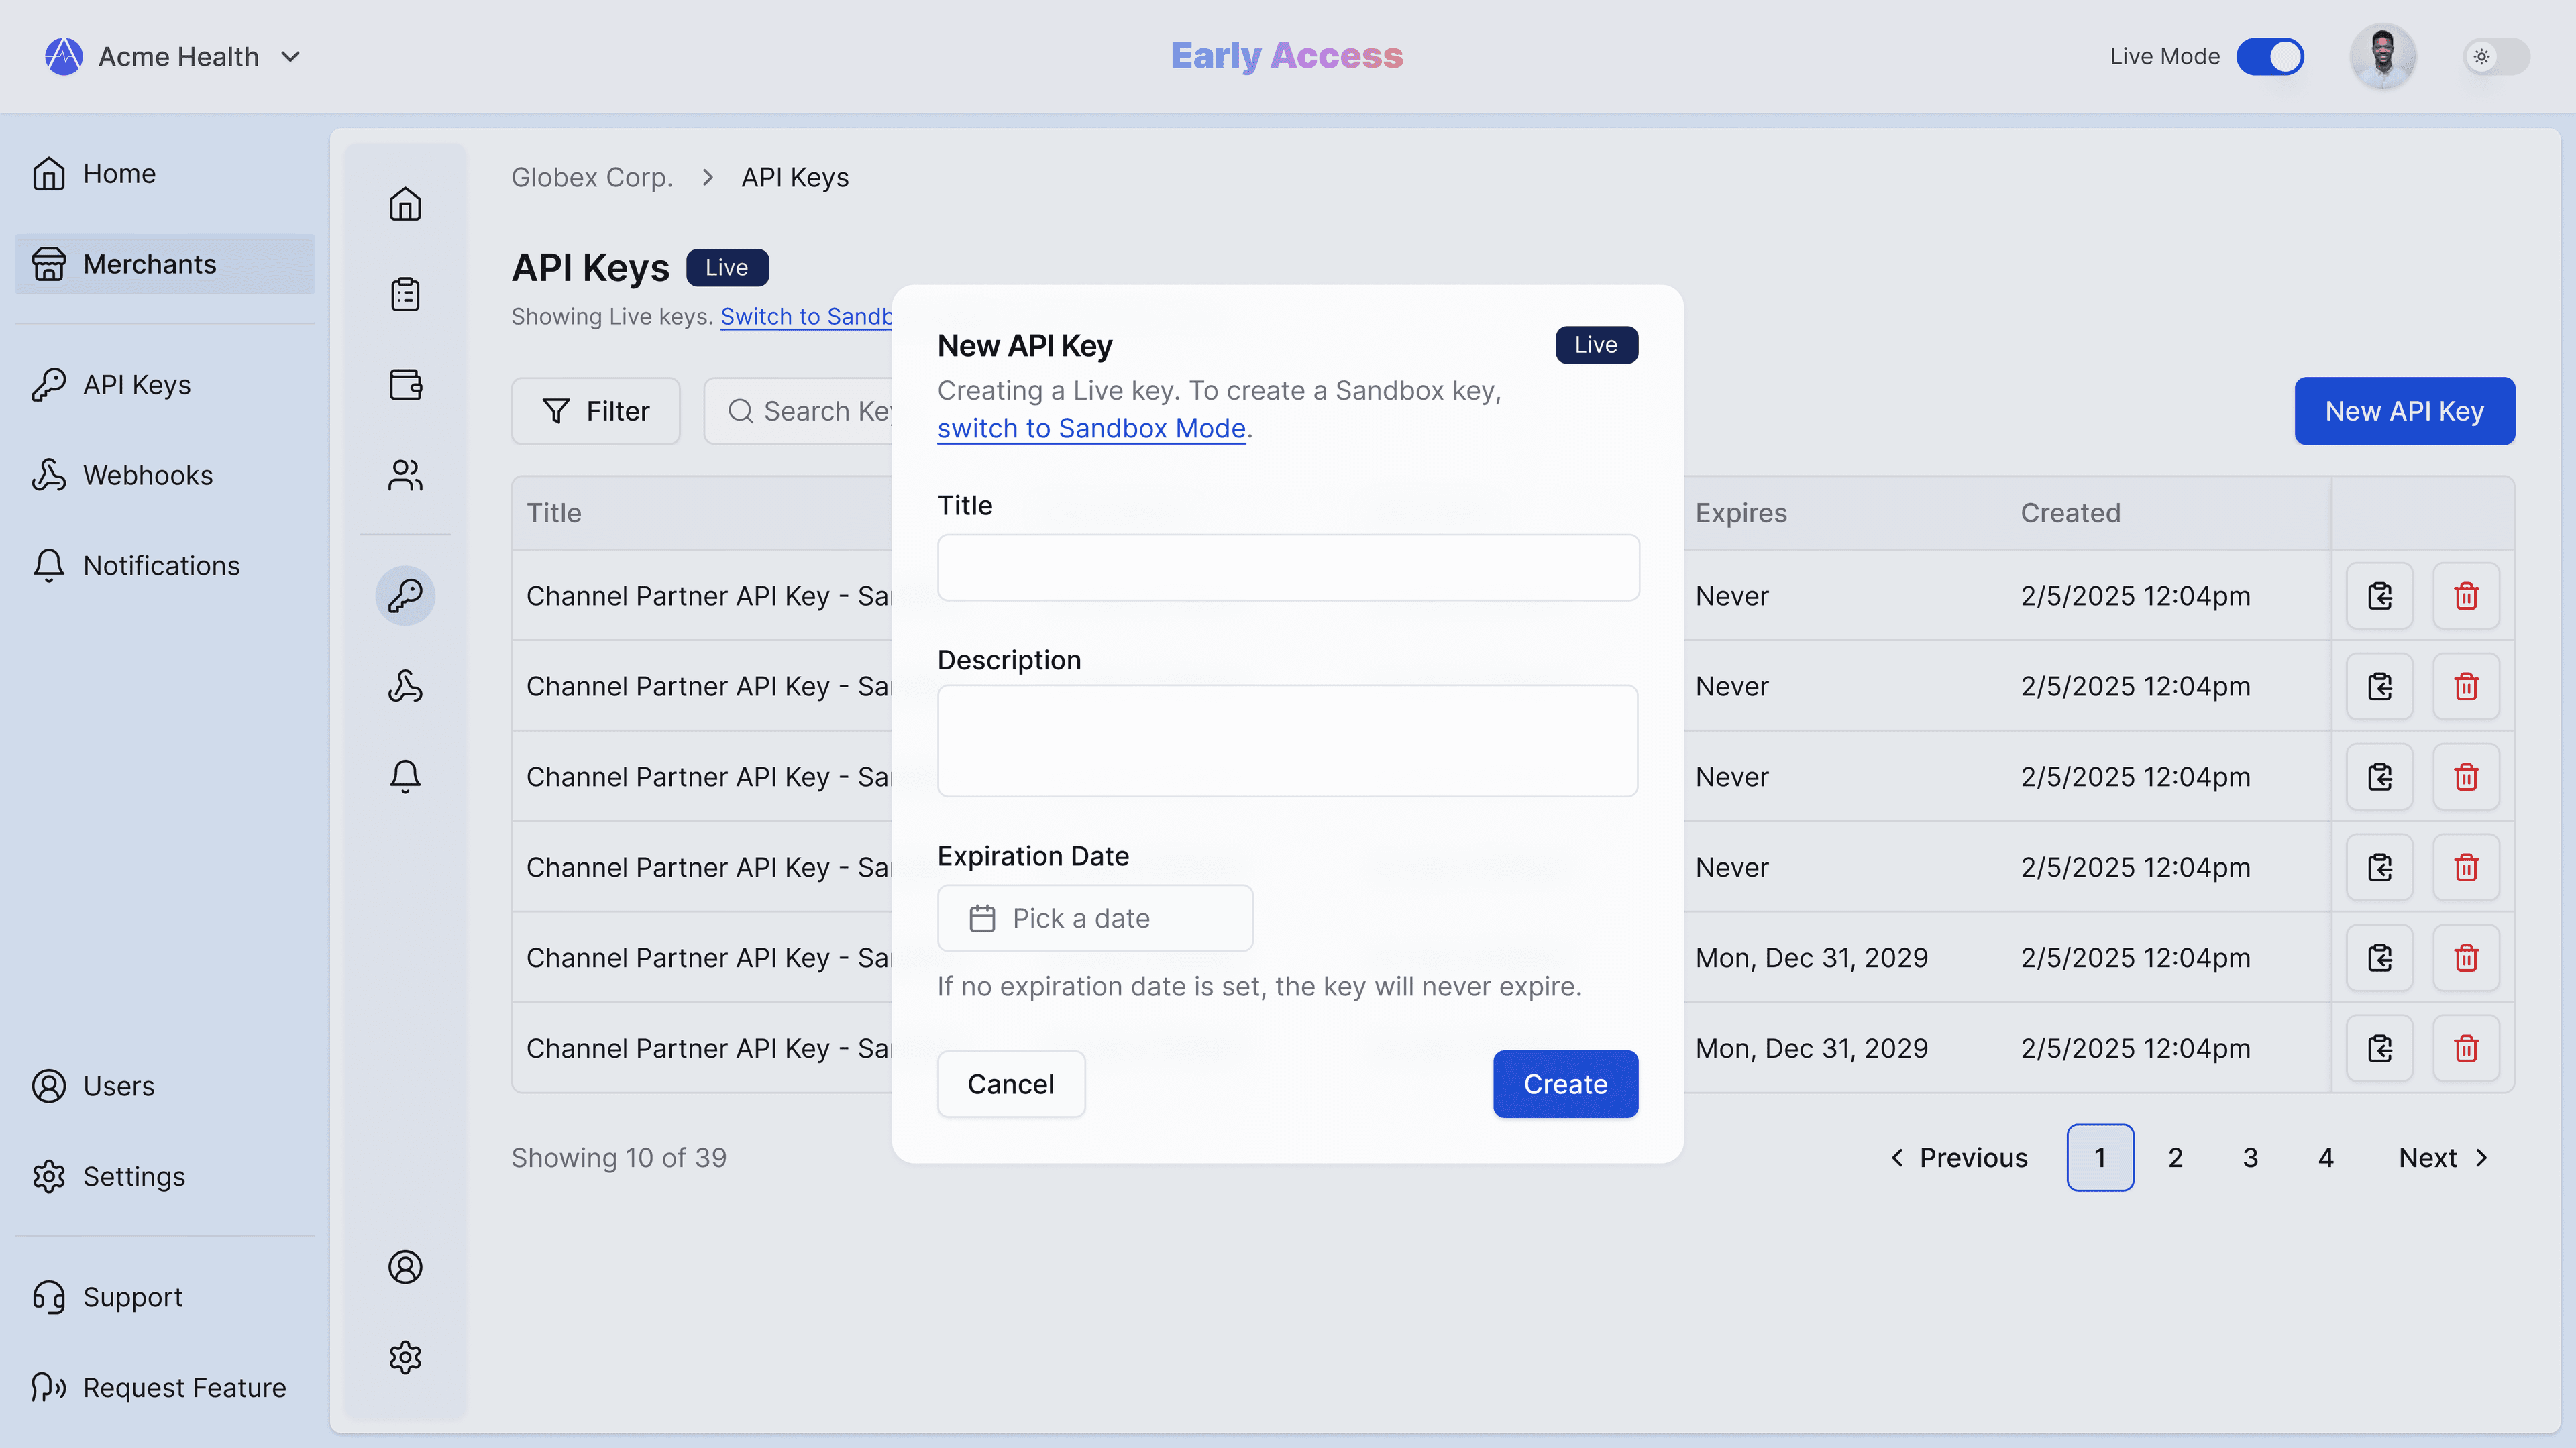Click the Acme Health logo icon

tap(63, 56)
